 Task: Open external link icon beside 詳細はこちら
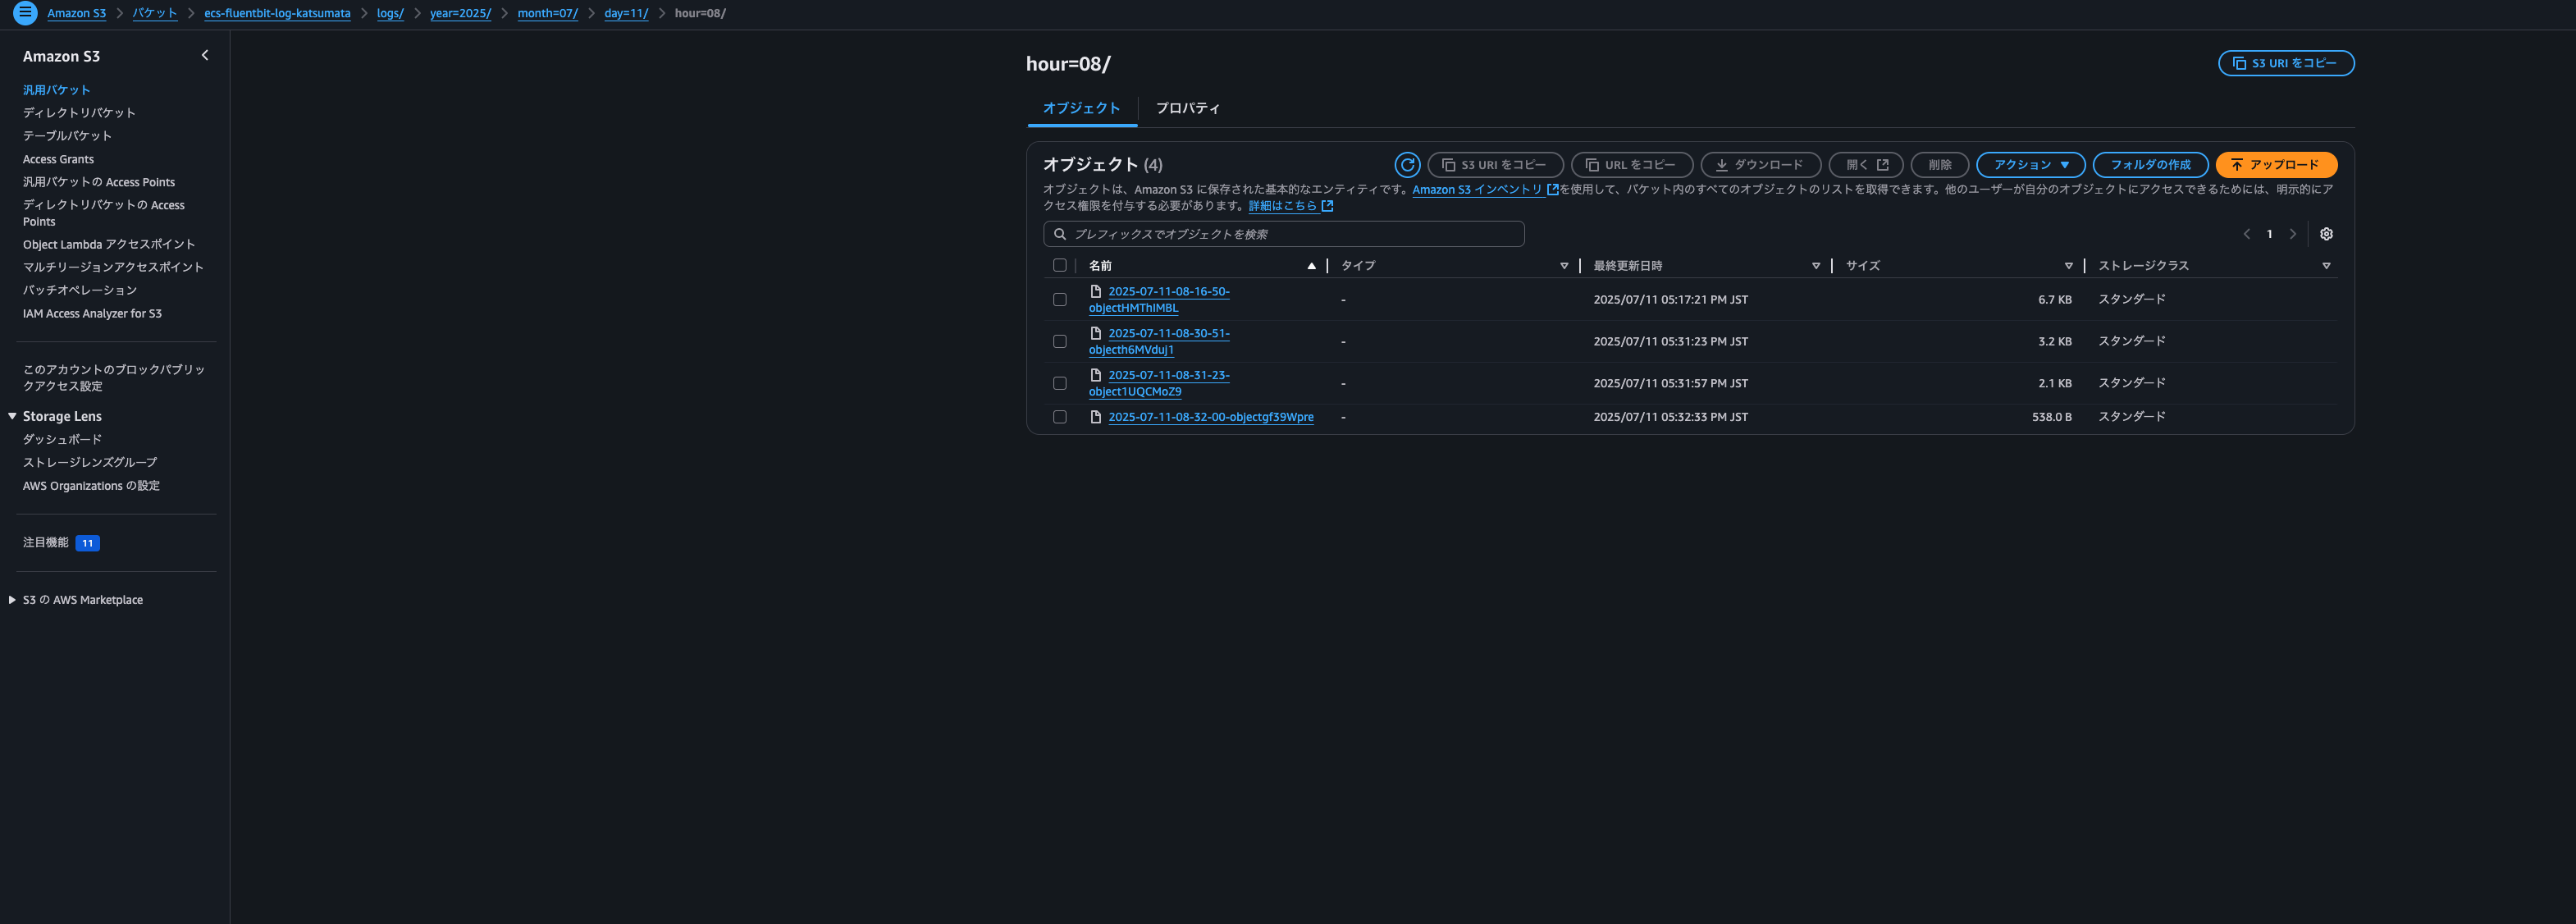pyautogui.click(x=1327, y=206)
